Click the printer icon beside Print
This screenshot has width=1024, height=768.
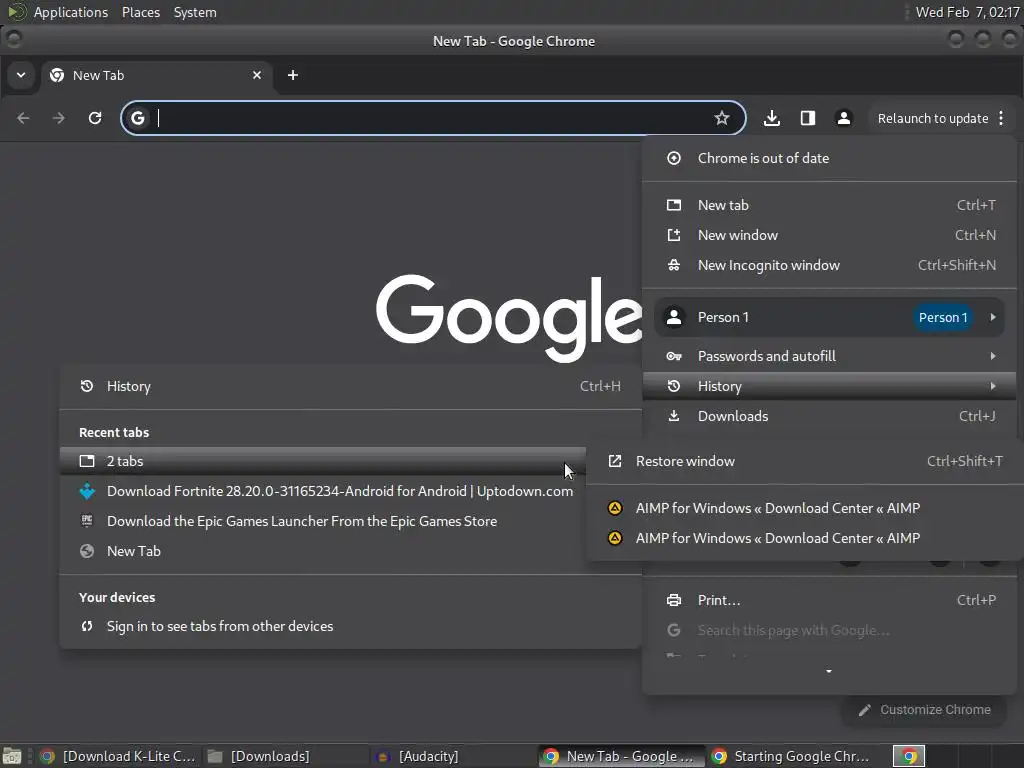[674, 600]
